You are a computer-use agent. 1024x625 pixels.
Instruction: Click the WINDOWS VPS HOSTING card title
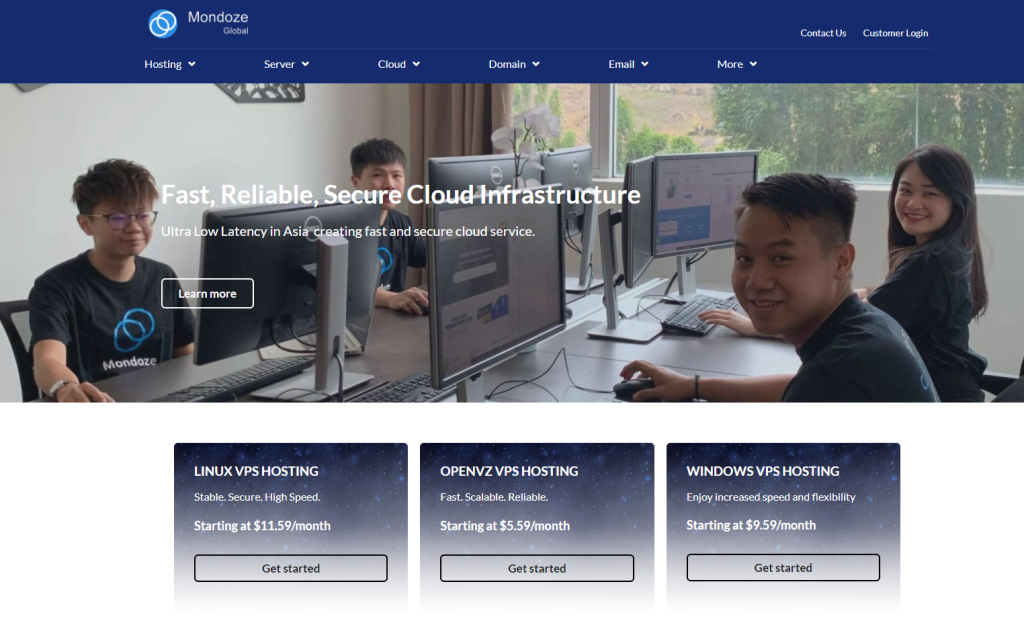click(x=763, y=471)
